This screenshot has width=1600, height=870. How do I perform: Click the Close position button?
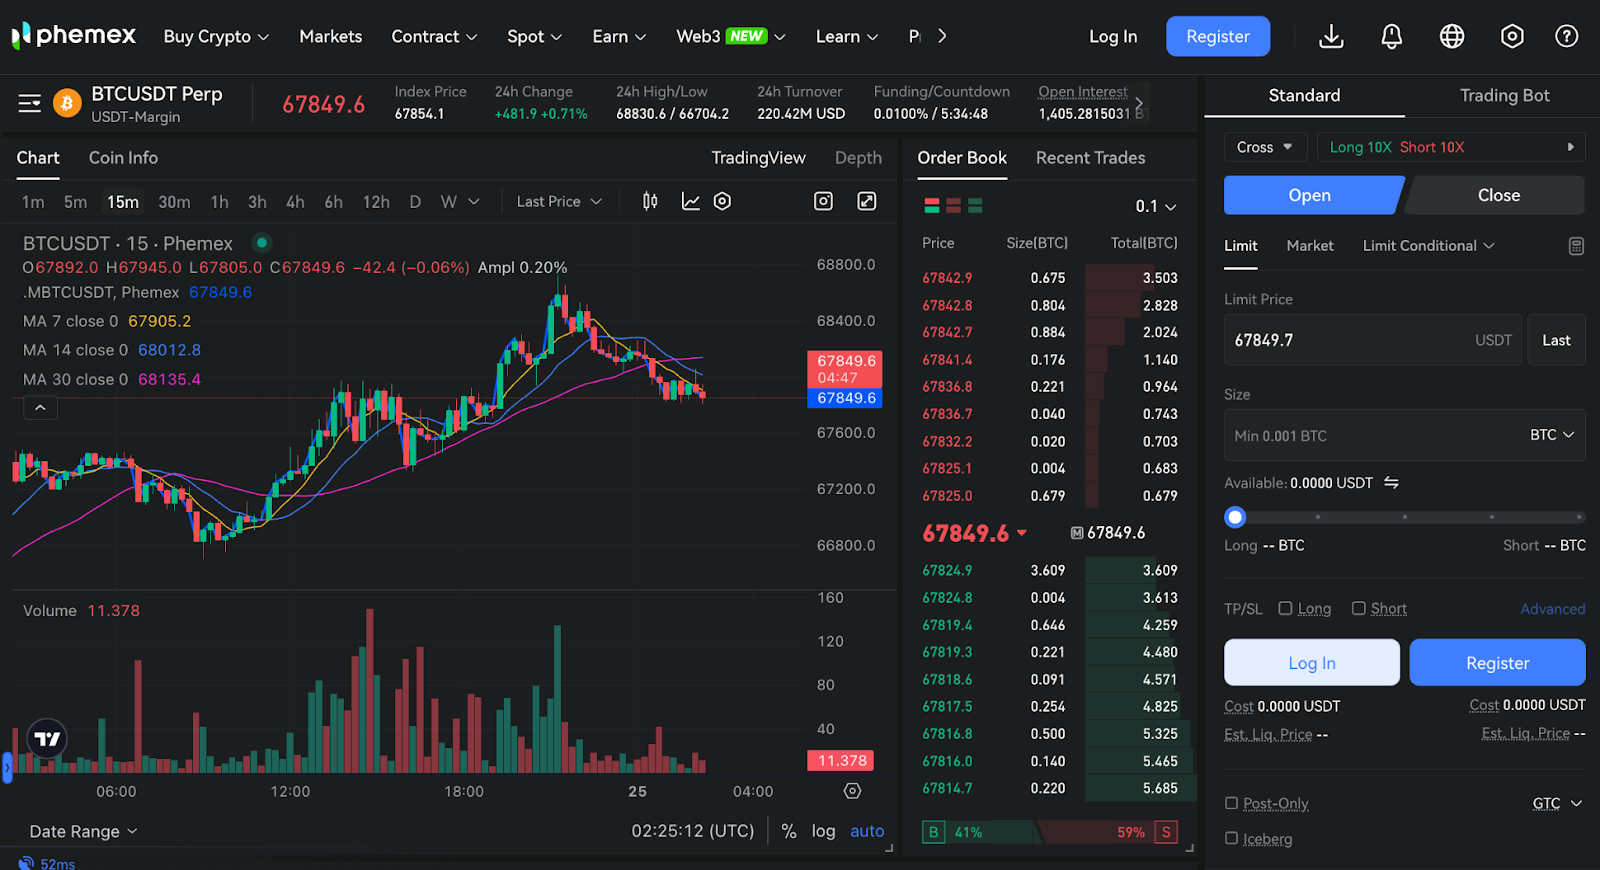pos(1498,195)
